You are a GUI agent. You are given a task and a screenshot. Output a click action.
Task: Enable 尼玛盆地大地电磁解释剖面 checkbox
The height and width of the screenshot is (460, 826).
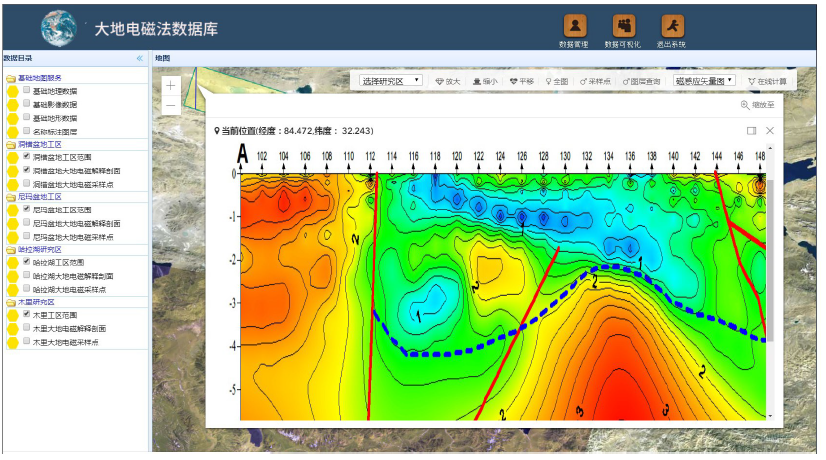[26, 222]
